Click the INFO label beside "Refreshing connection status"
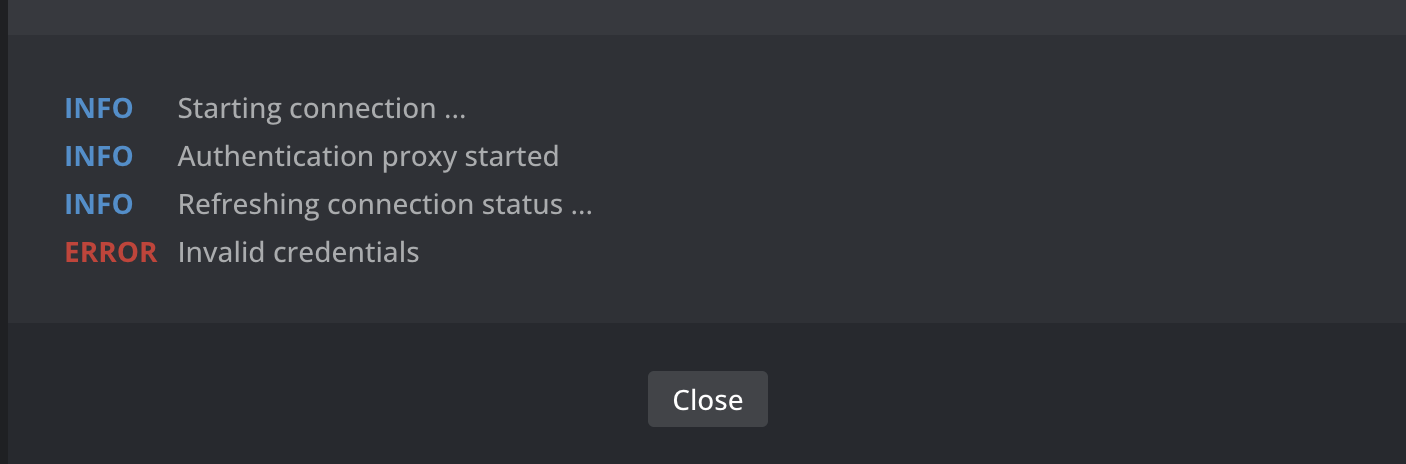 99,205
